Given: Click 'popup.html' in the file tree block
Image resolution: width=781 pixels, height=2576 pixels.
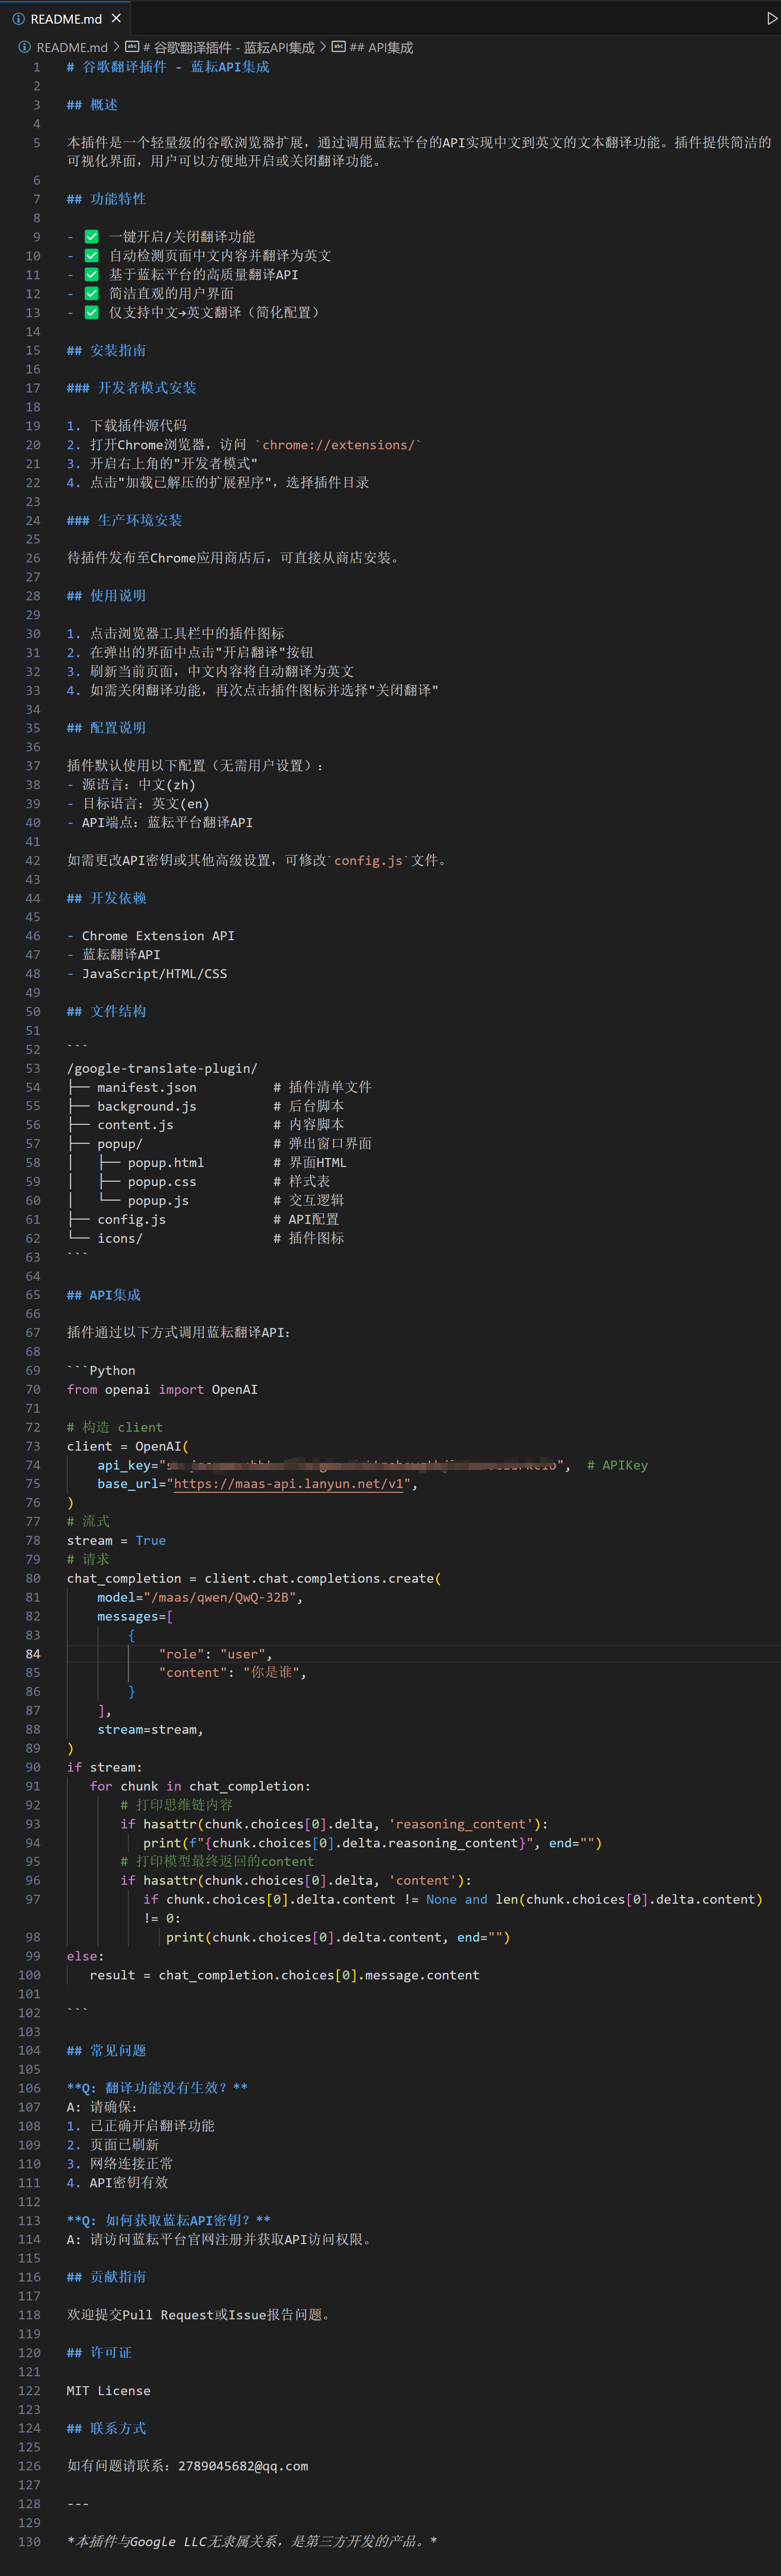Looking at the screenshot, I should tap(166, 1162).
